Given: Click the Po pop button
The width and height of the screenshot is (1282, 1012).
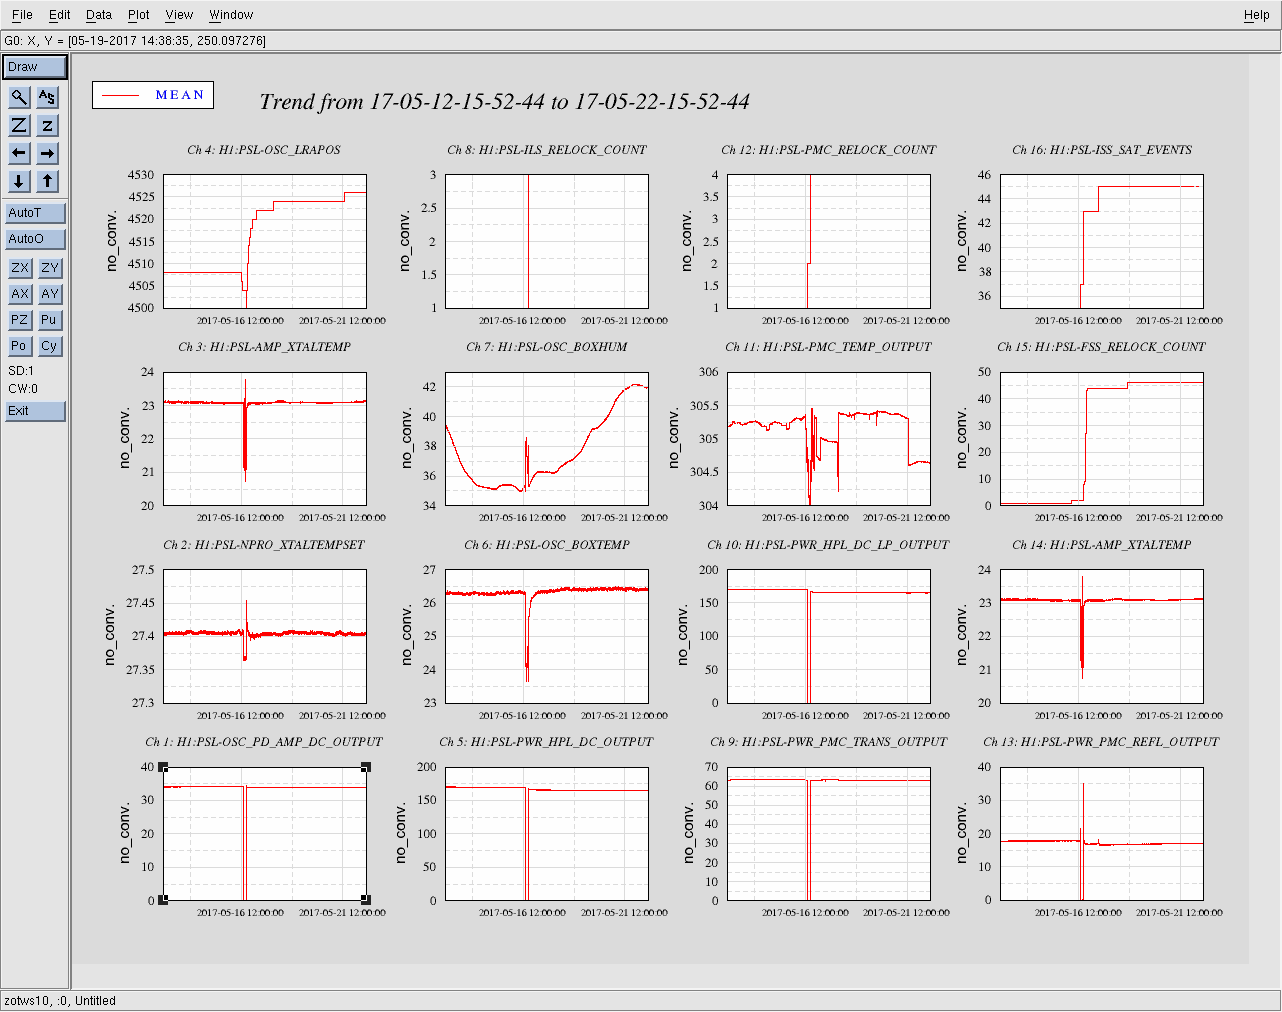Looking at the screenshot, I should click(20, 346).
